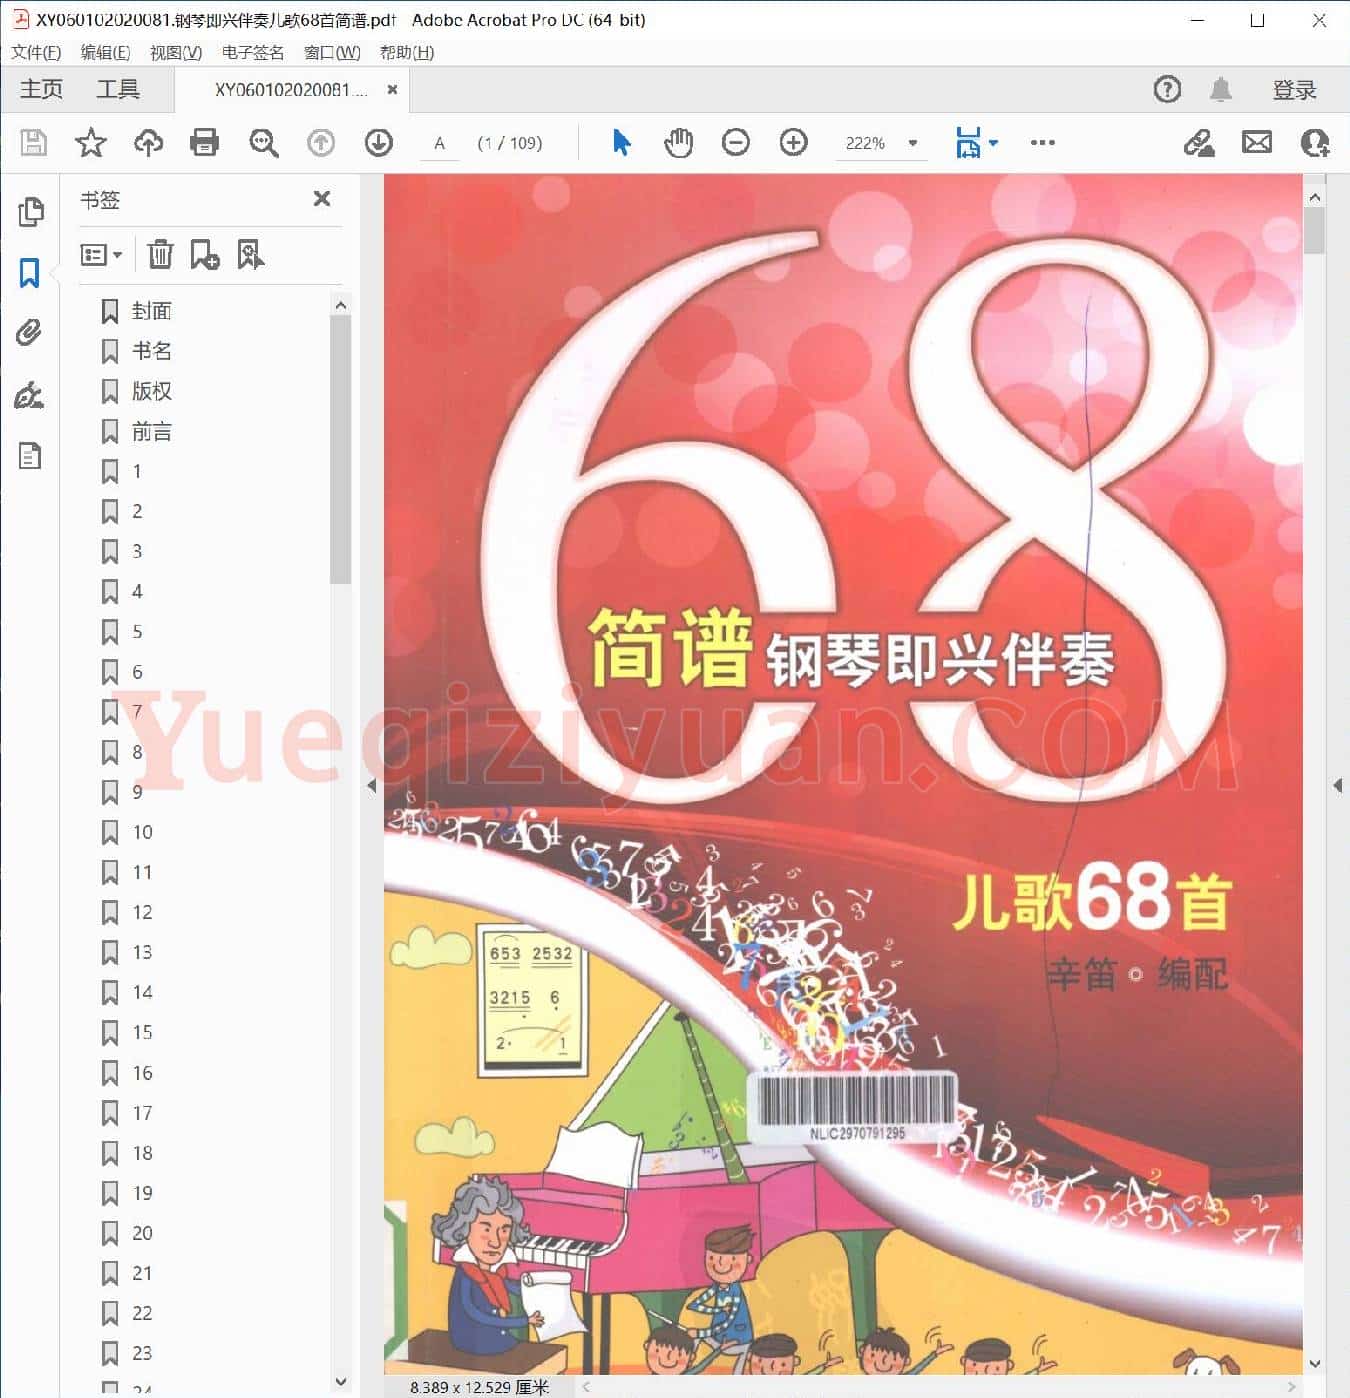This screenshot has height=1398, width=1350.
Task: Send file by email envelope icon
Action: pos(1257,143)
